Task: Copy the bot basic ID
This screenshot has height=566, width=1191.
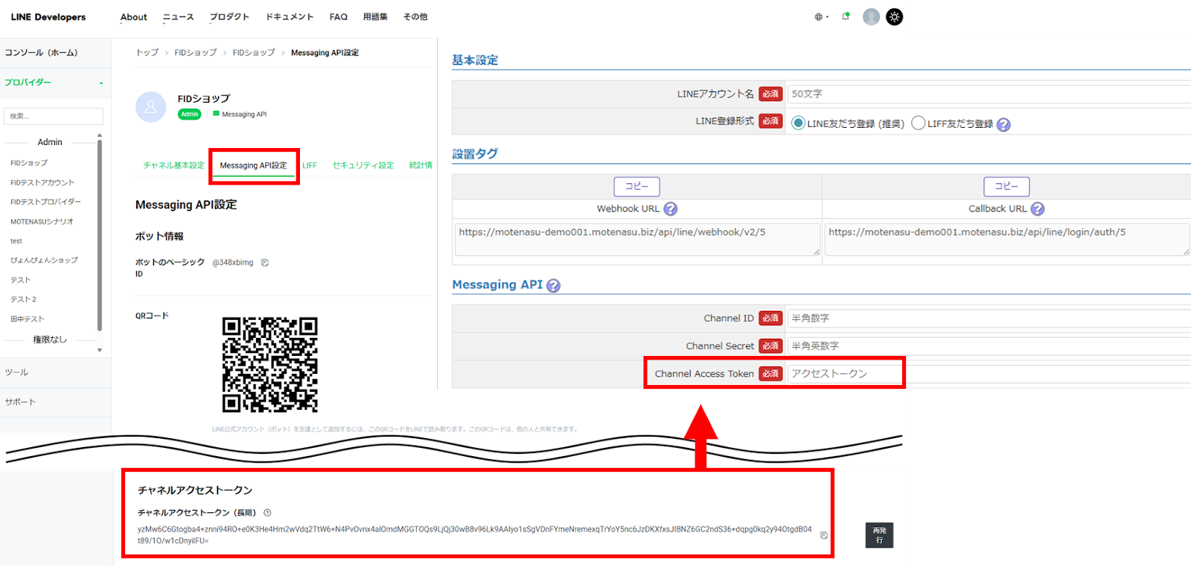Action: pos(265,263)
